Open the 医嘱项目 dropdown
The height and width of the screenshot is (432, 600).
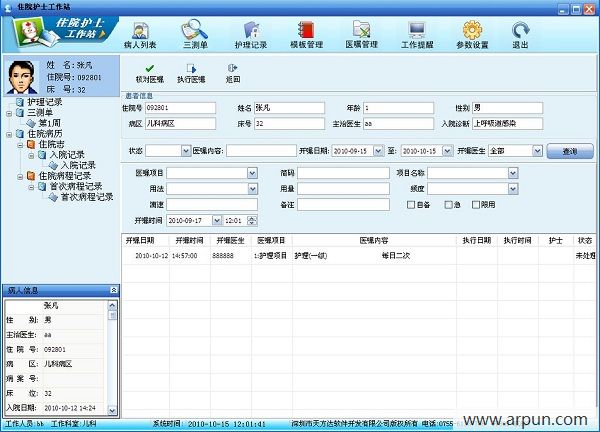(252, 173)
